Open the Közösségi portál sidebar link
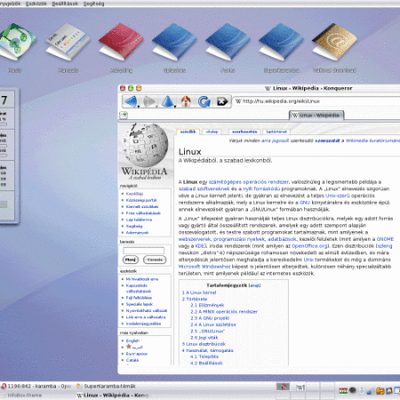Viewport: 400px width, 400px height. [x=141, y=200]
